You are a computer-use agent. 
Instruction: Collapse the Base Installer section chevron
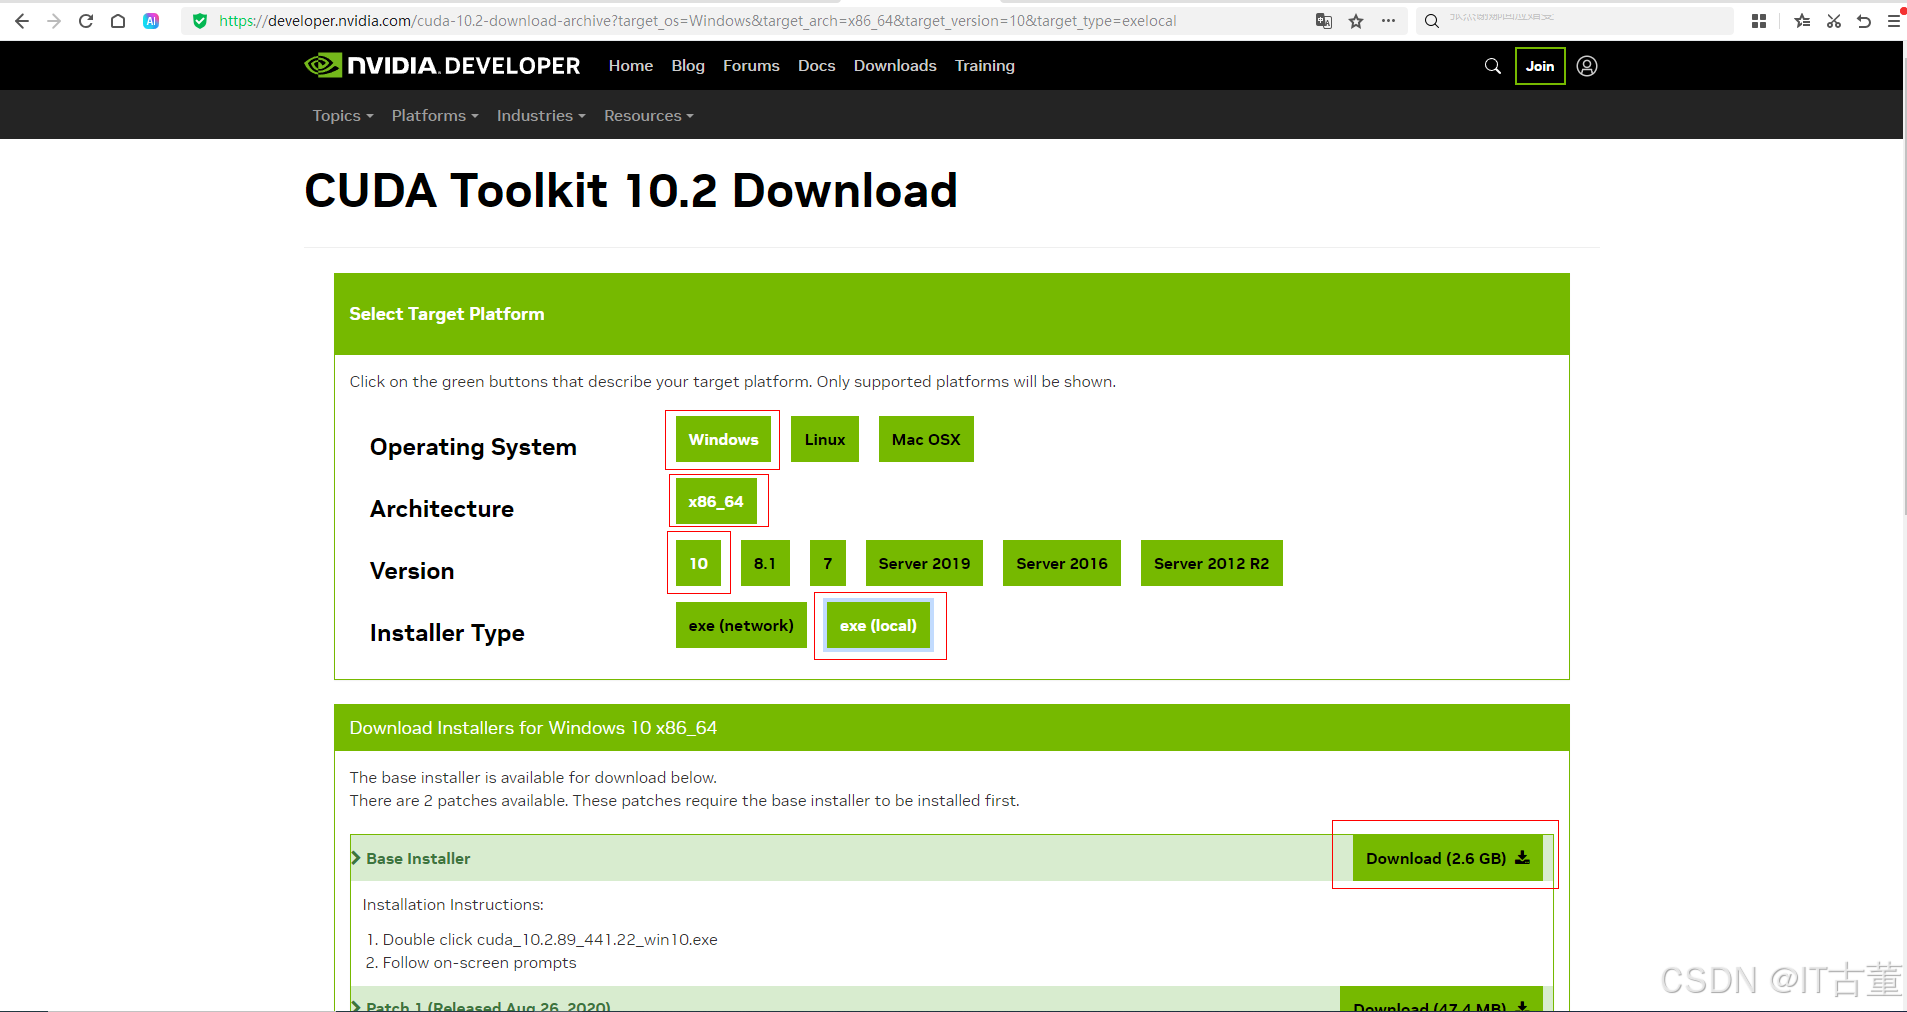pyautogui.click(x=356, y=858)
